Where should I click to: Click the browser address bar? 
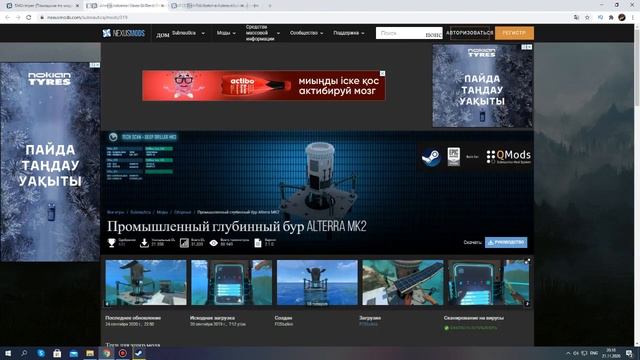click(302, 18)
